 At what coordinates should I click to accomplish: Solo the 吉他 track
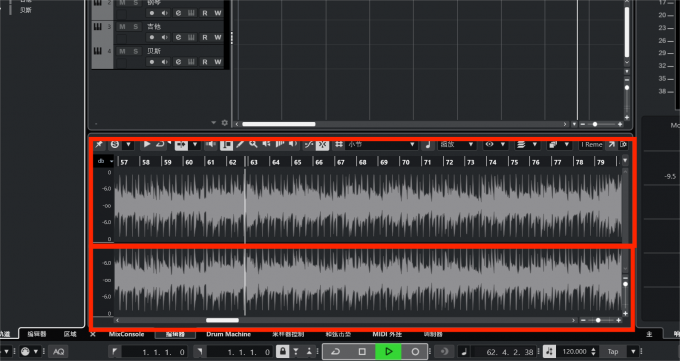point(136,27)
